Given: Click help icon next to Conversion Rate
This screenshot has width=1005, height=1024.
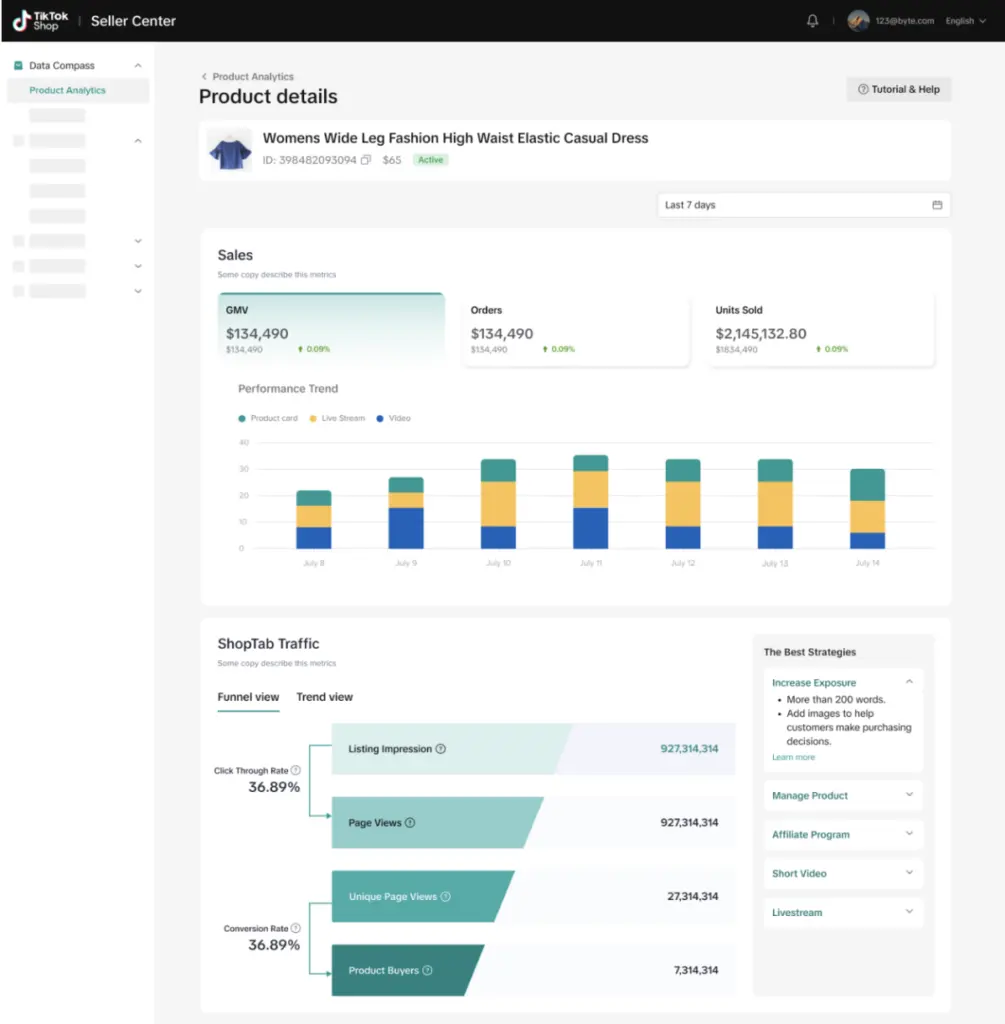Looking at the screenshot, I should pyautogui.click(x=295, y=929).
